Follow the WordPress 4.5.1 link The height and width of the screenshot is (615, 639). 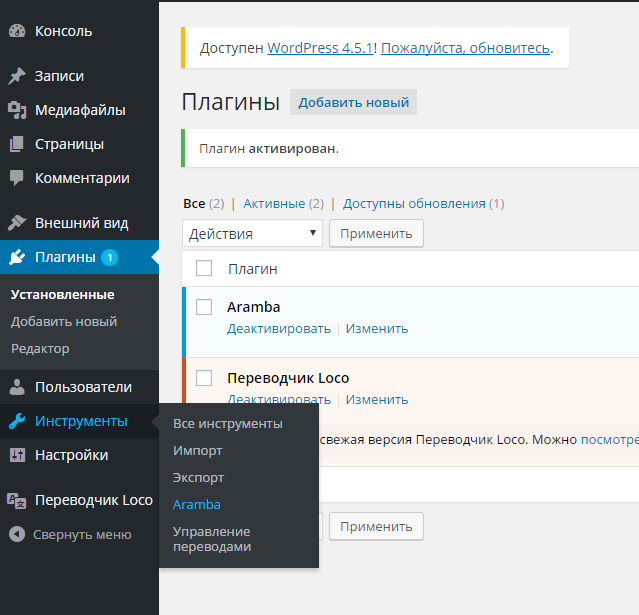320,48
